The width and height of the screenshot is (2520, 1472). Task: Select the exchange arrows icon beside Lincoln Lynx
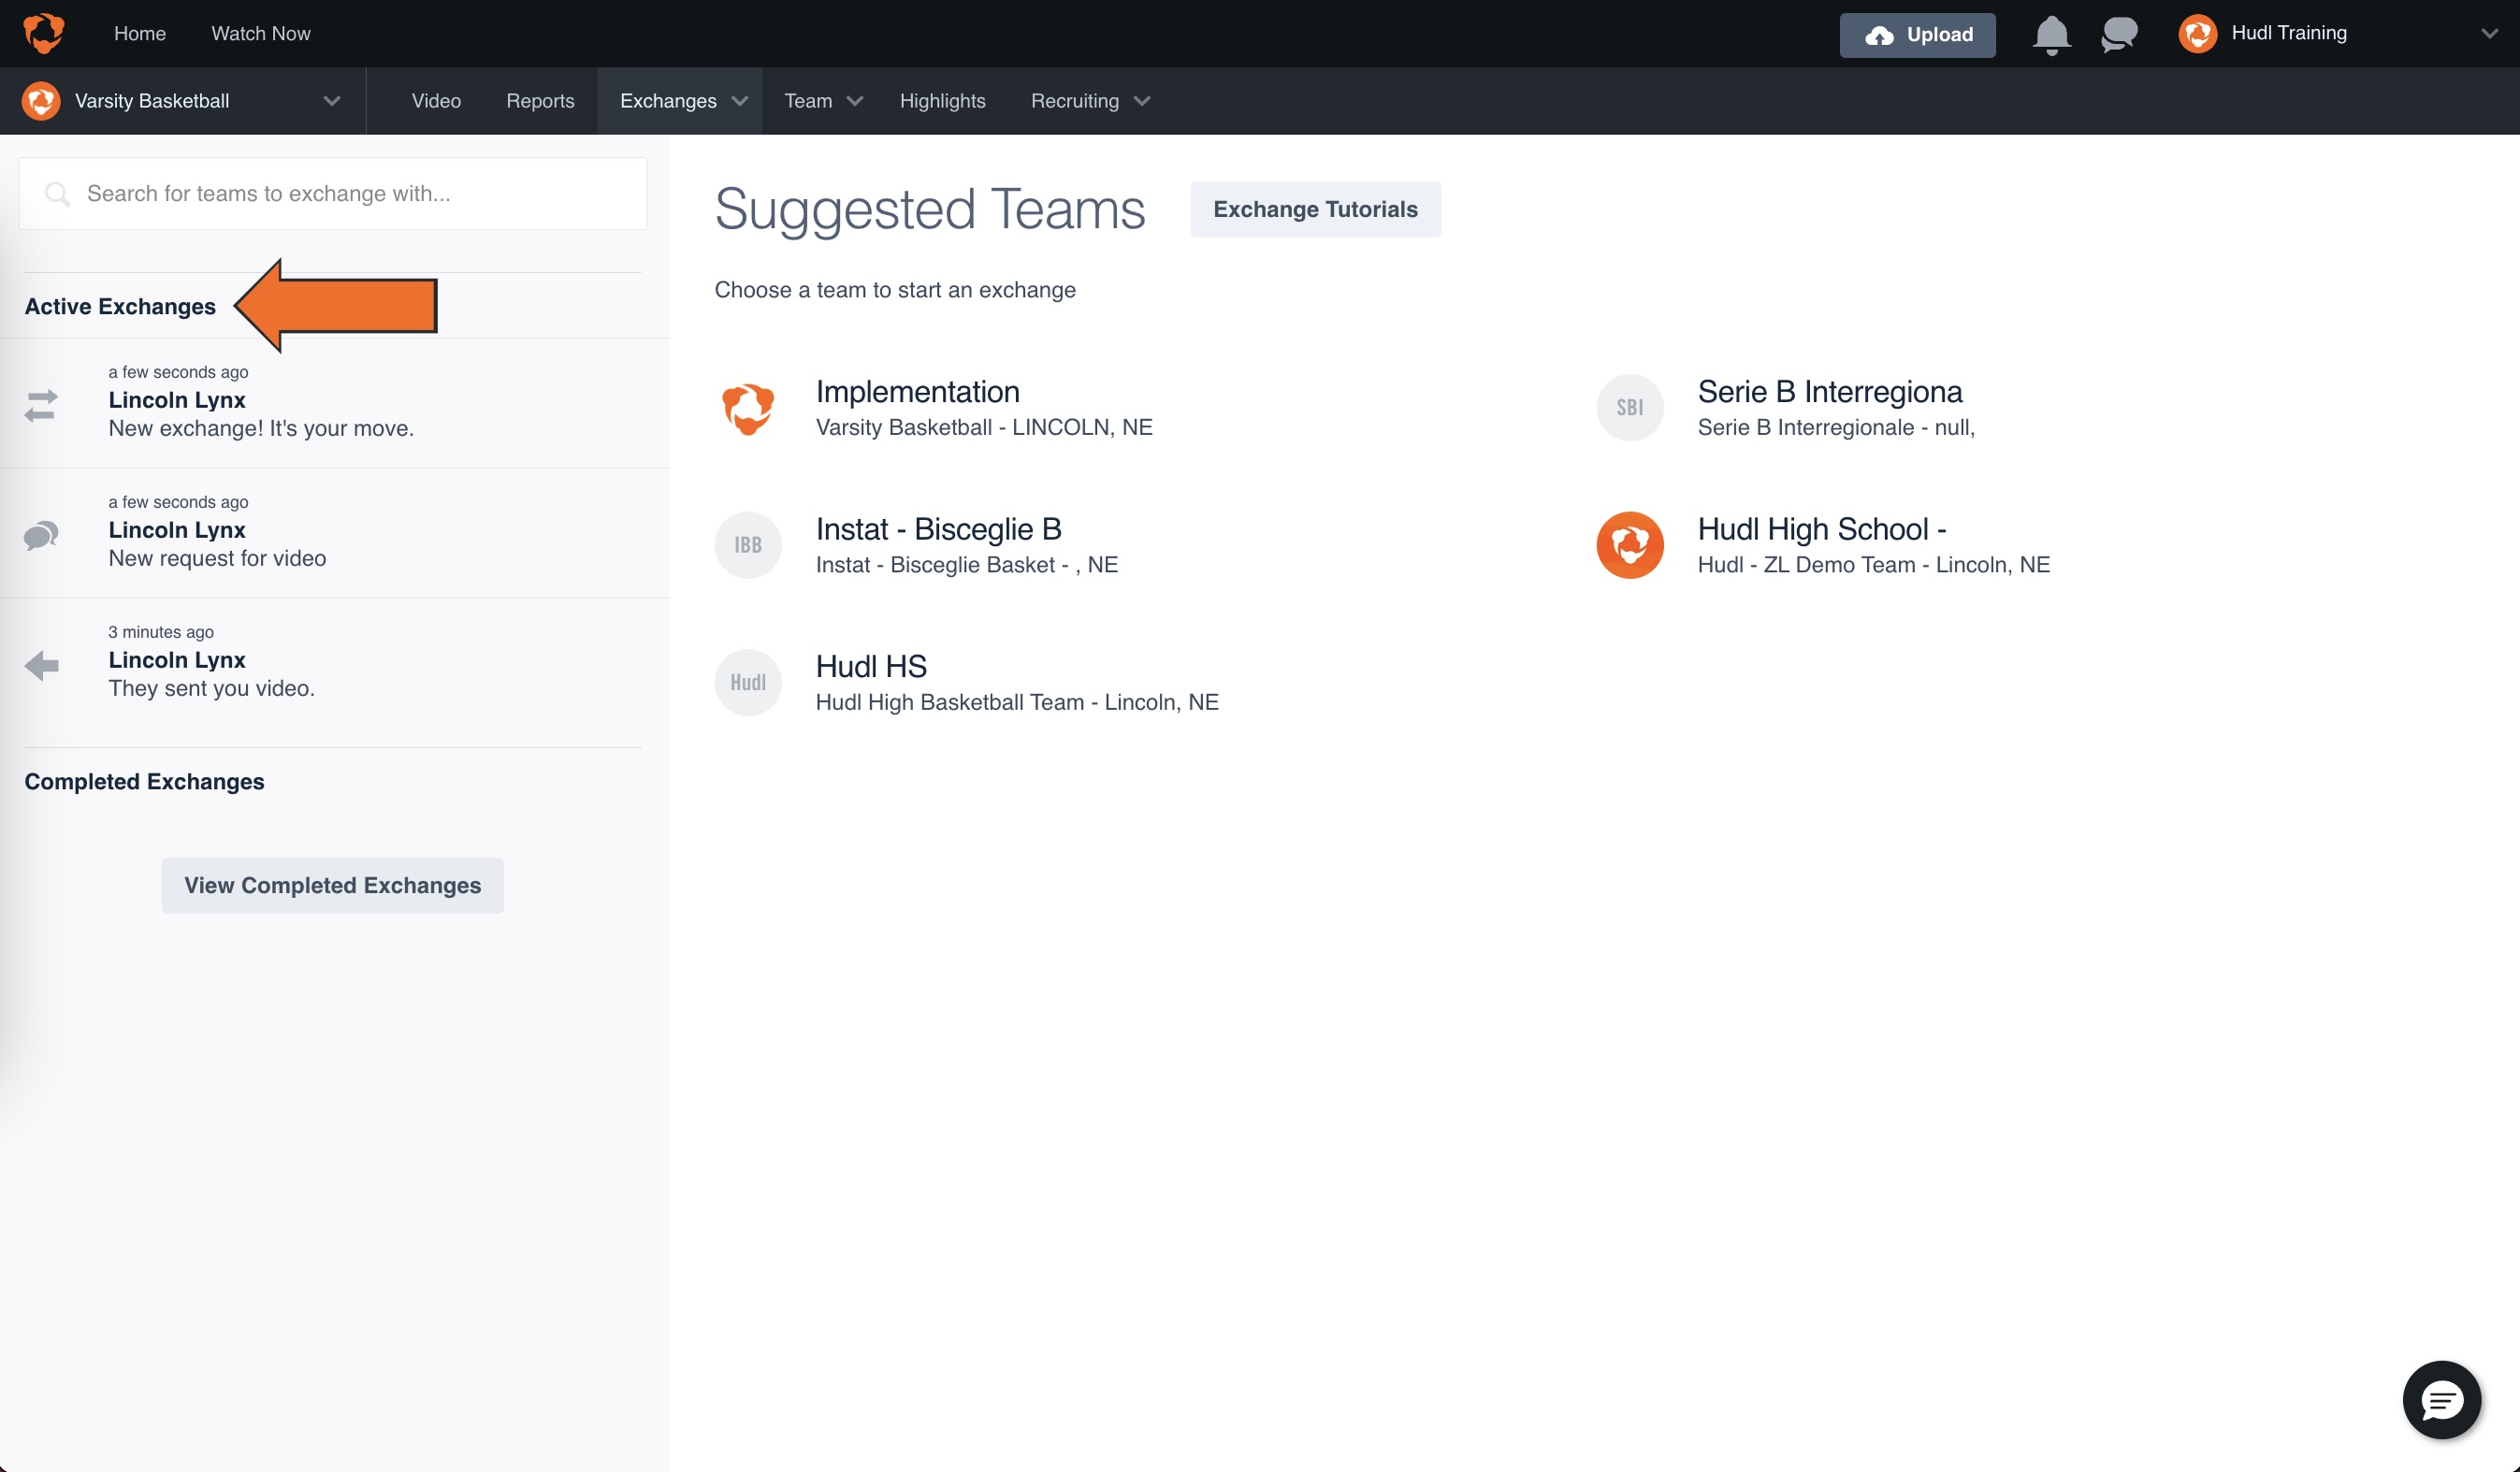coord(42,405)
